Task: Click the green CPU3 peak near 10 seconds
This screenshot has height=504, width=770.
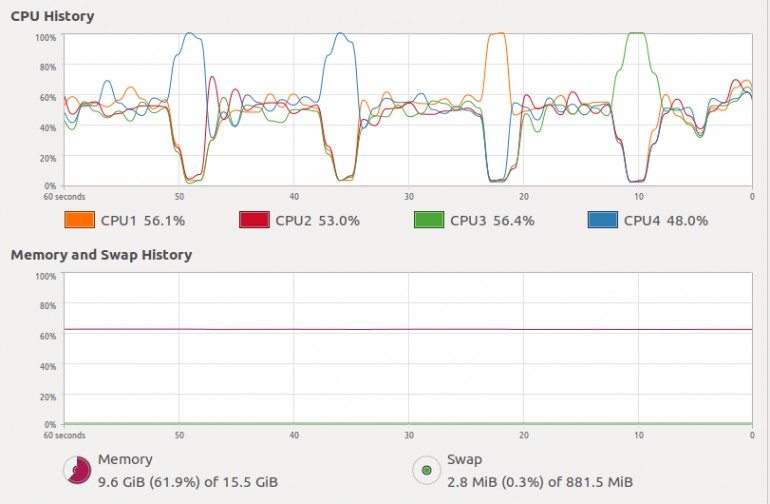Action: pos(637,34)
